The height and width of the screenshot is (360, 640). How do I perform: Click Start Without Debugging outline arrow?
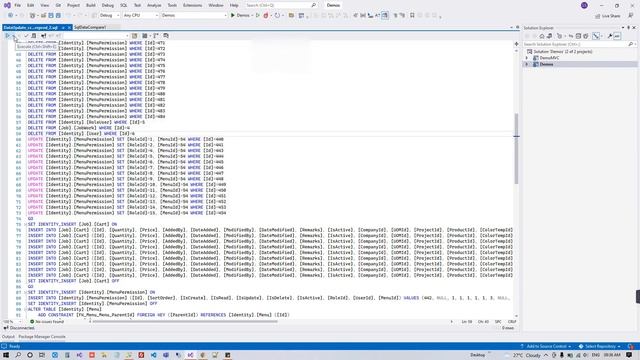[x=258, y=16]
